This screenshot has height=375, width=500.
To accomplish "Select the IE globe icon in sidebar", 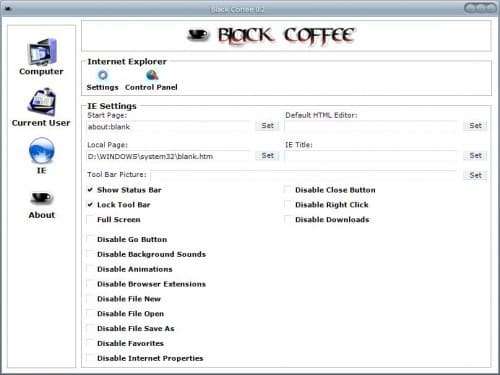I will coord(41,150).
